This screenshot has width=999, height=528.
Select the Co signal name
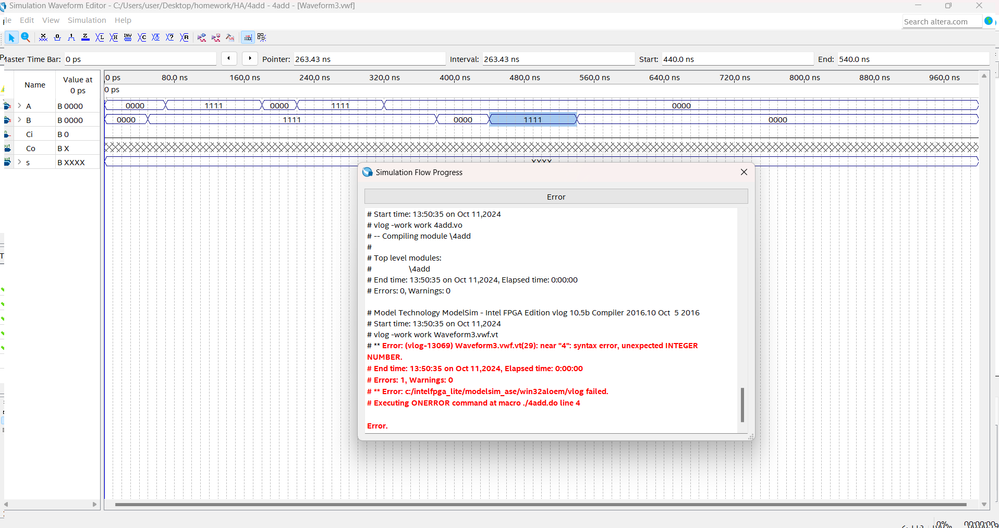[31, 148]
